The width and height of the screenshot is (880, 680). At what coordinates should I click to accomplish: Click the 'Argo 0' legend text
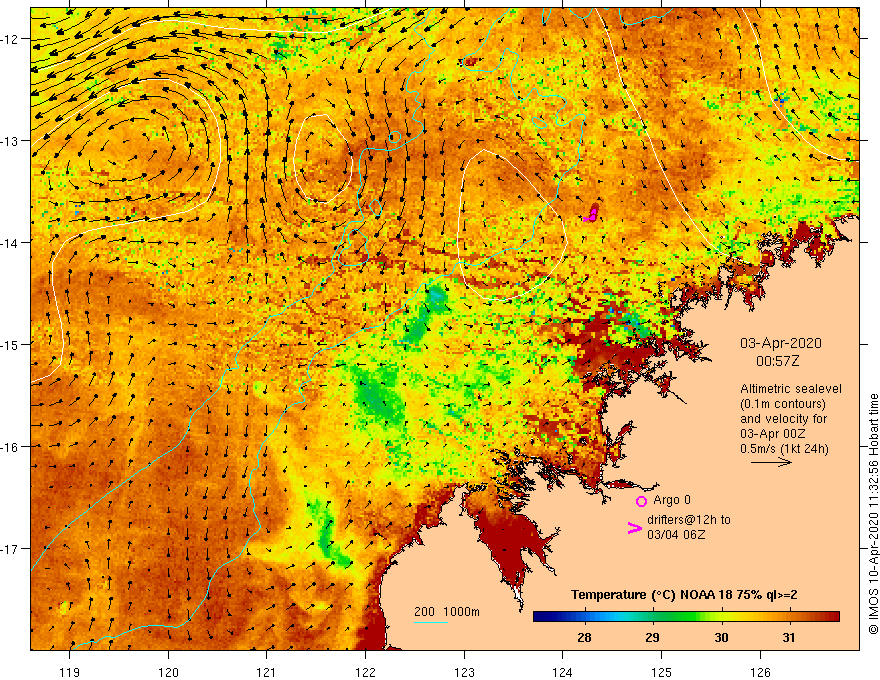(672, 500)
